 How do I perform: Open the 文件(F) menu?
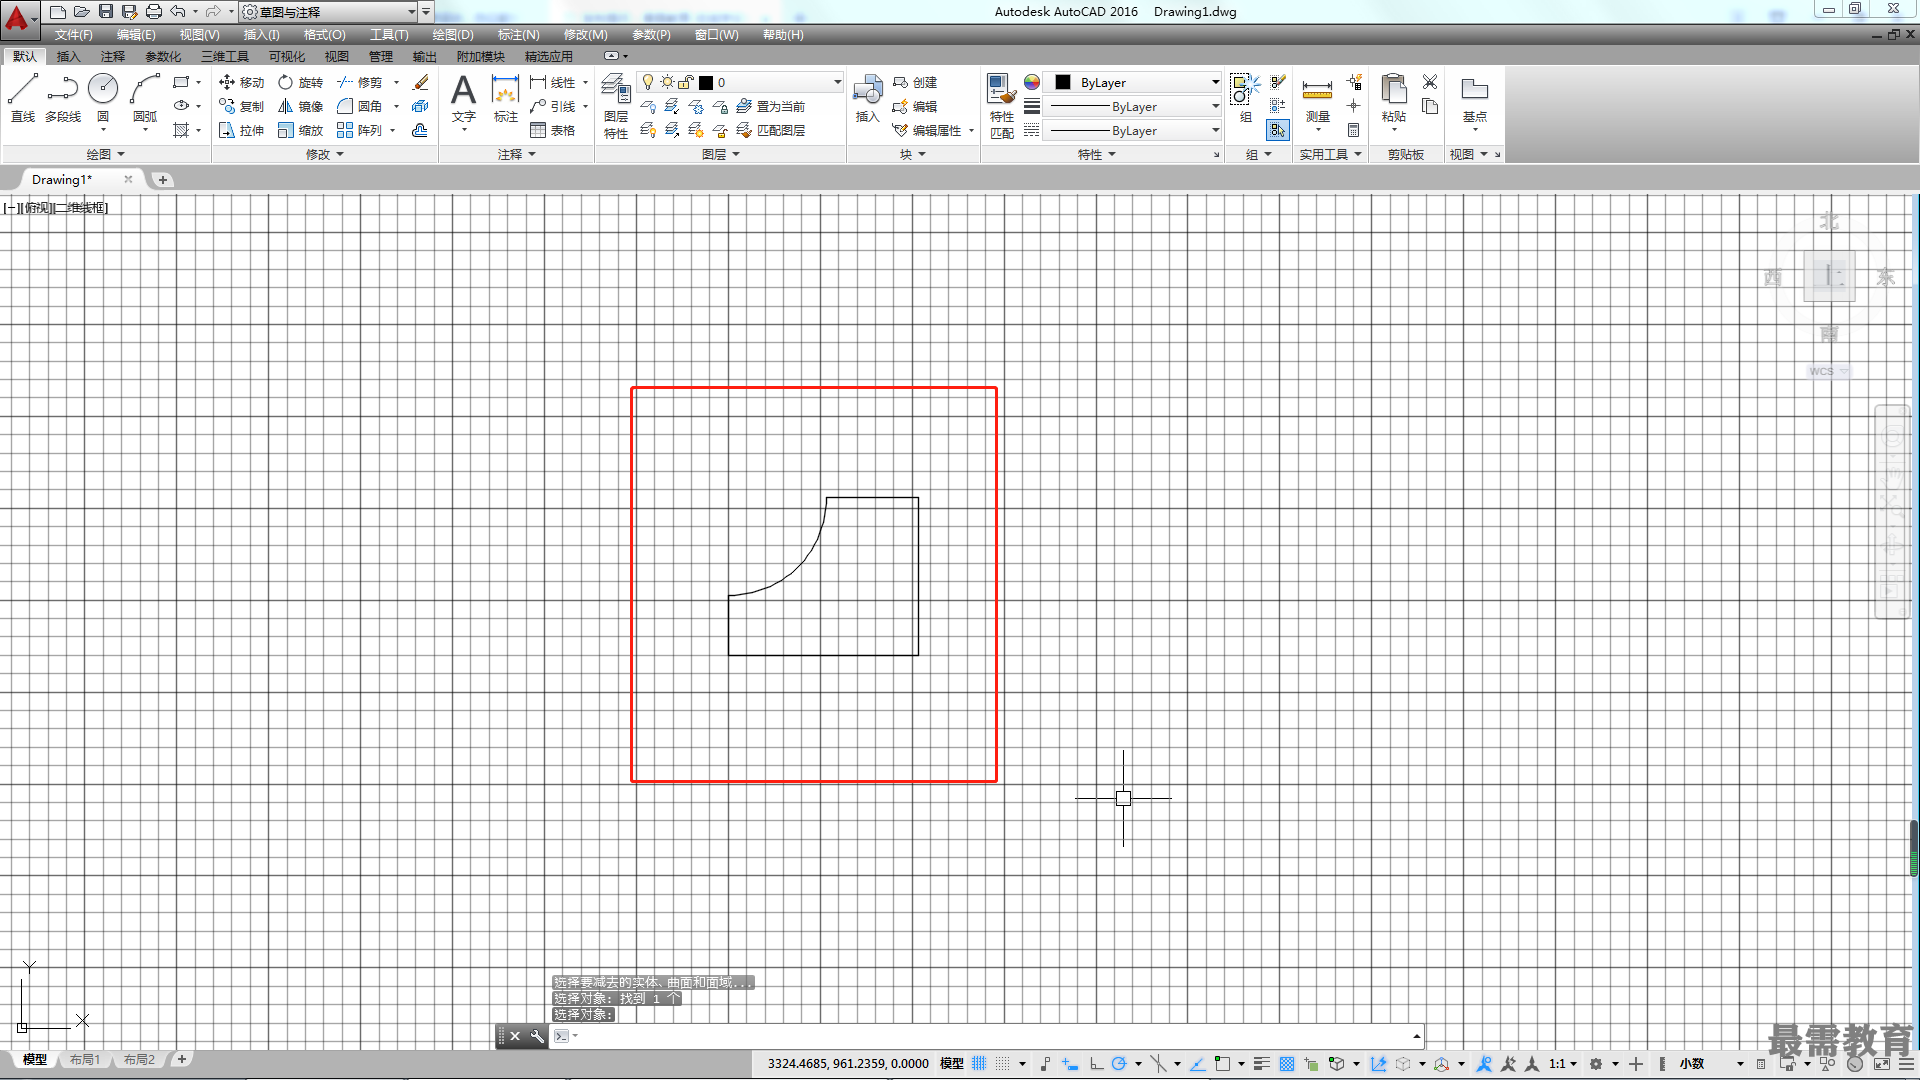pos(73,35)
